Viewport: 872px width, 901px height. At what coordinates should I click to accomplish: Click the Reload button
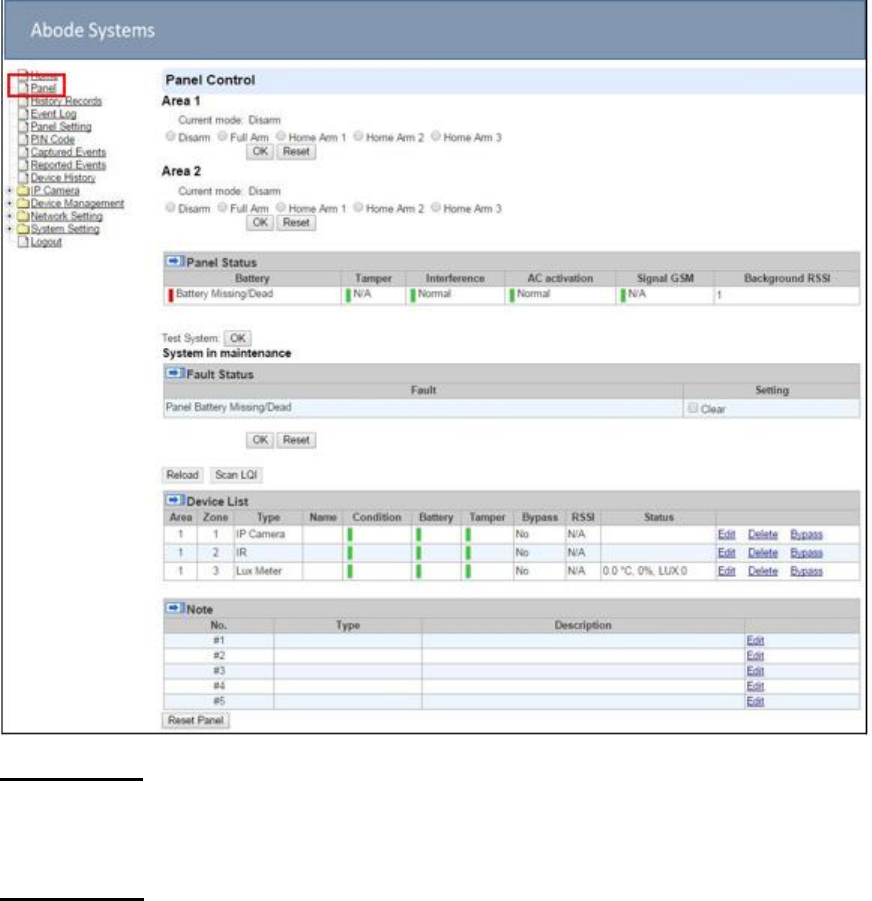tap(182, 475)
